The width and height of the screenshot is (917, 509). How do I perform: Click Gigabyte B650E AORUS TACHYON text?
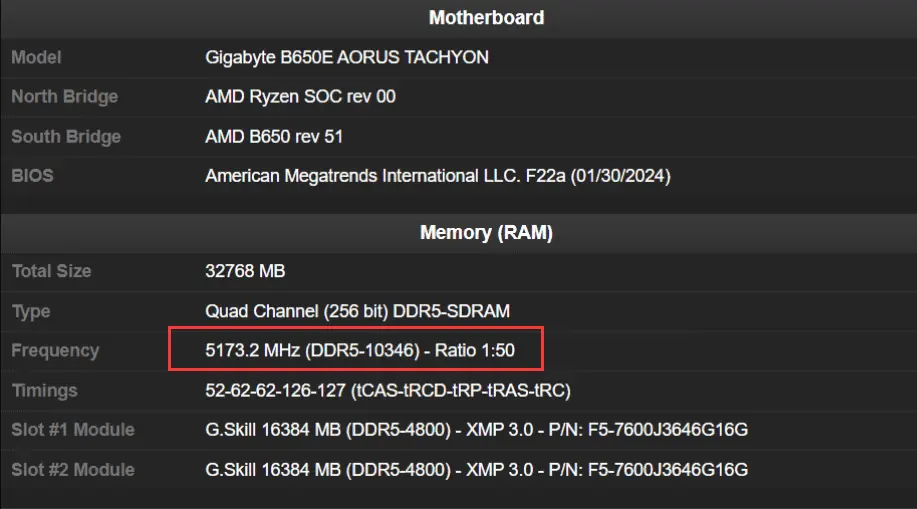346,57
